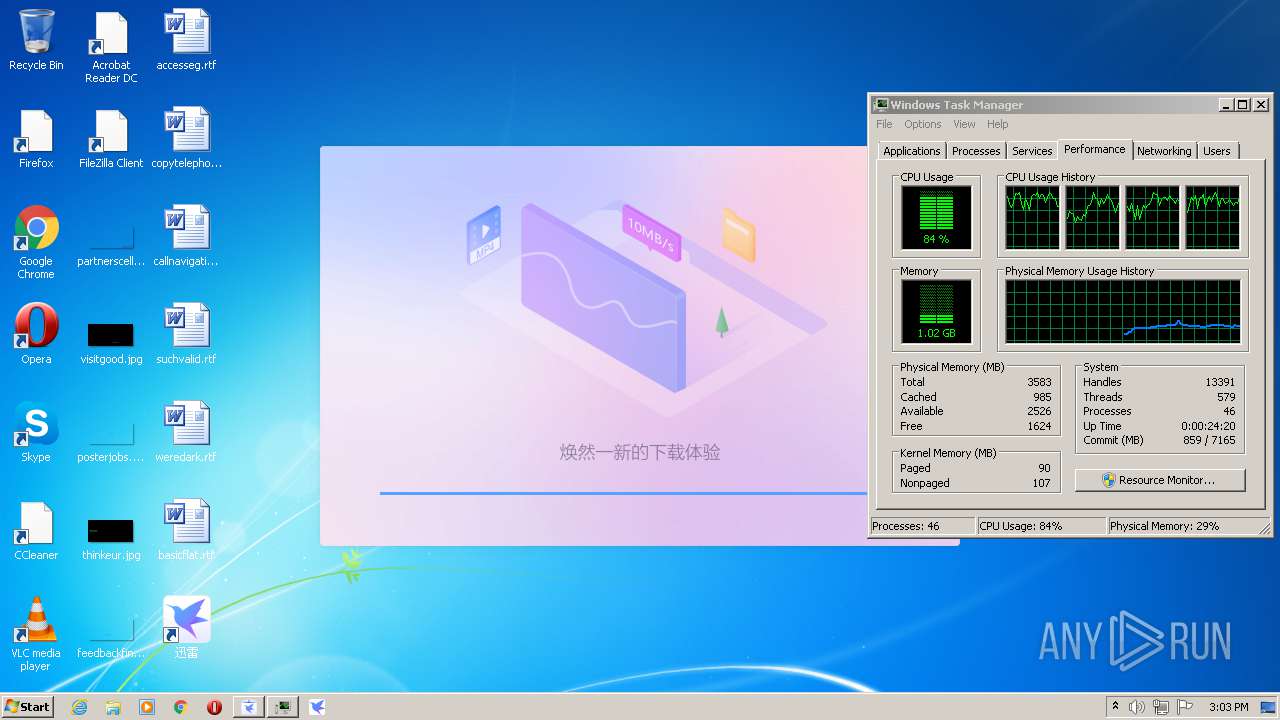Viewport: 1280px width, 720px height.
Task: Select posterjobs desktop file
Action: (x=111, y=439)
